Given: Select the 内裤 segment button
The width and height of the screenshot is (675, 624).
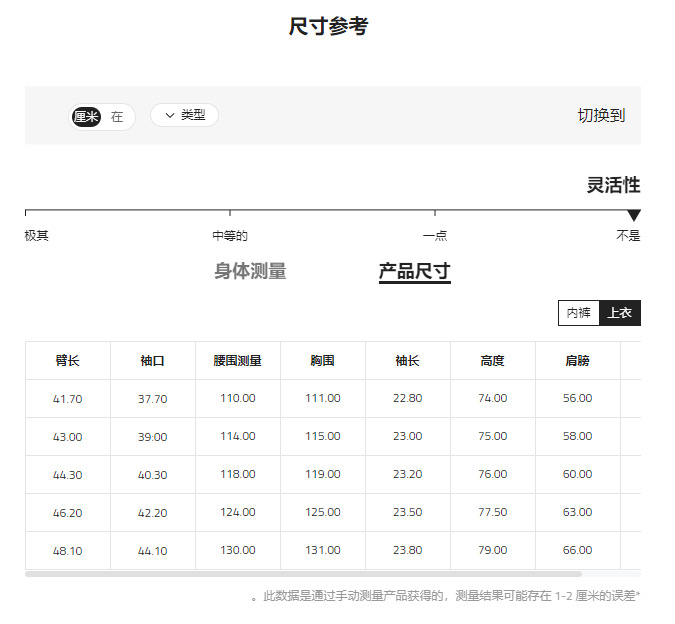Looking at the screenshot, I should click(x=579, y=313).
